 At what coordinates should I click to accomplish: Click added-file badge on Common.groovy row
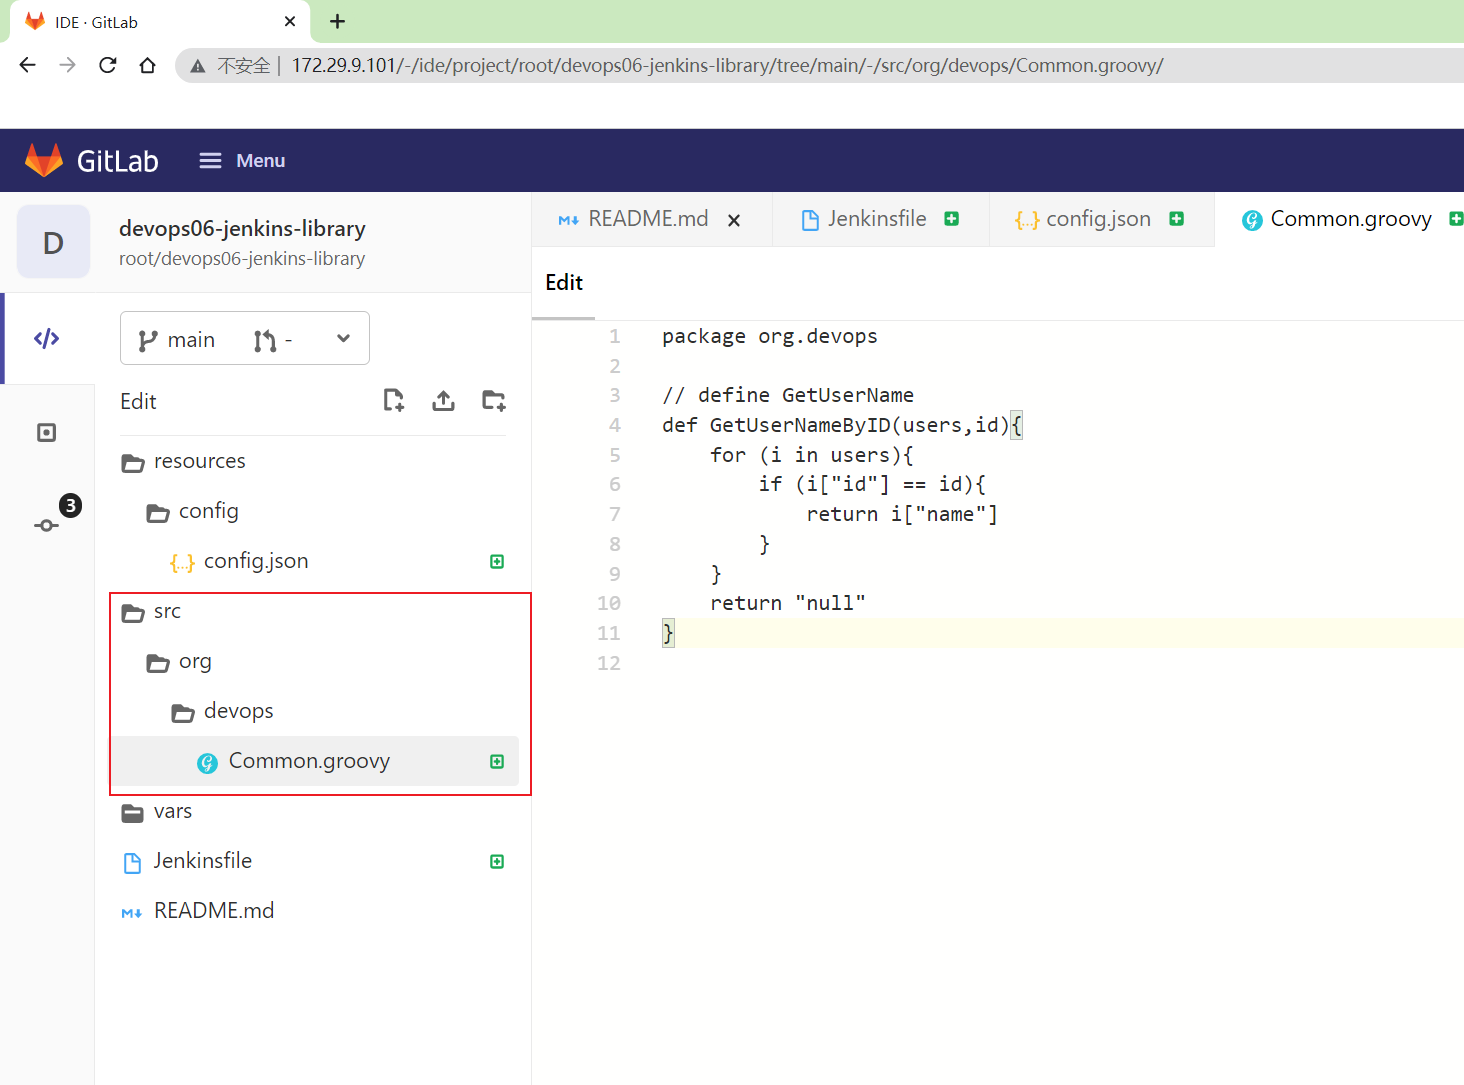497,761
